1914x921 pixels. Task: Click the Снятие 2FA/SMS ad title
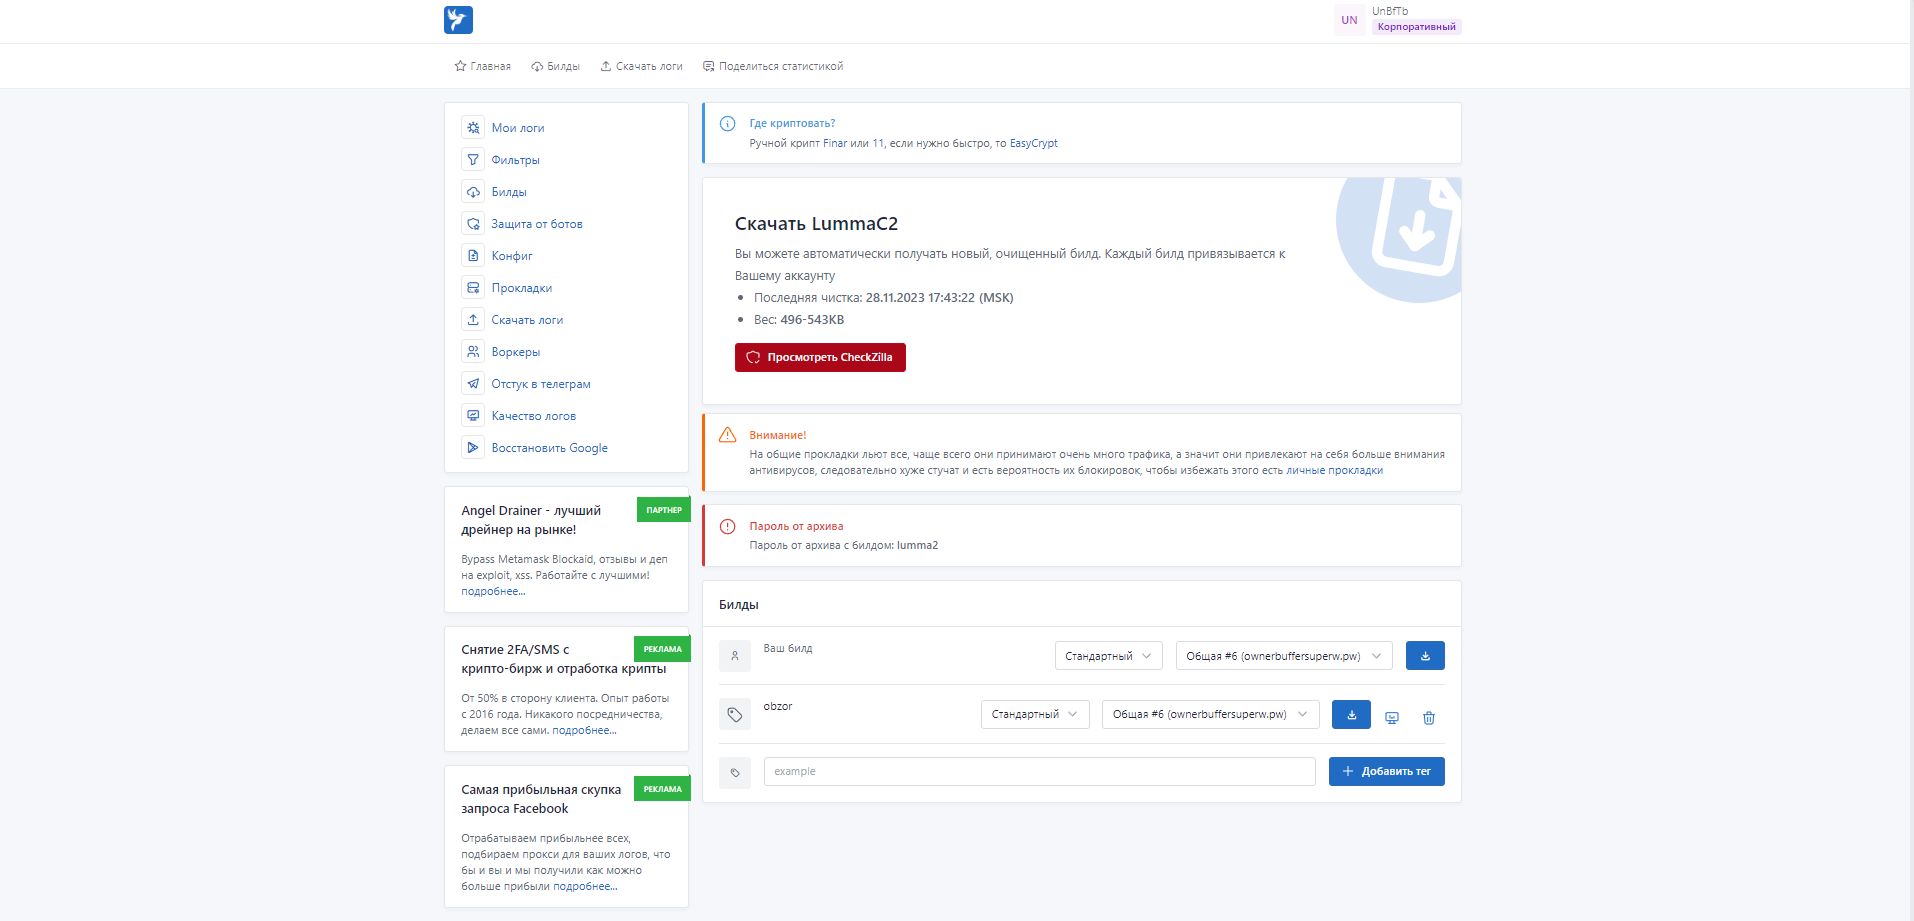(x=563, y=659)
